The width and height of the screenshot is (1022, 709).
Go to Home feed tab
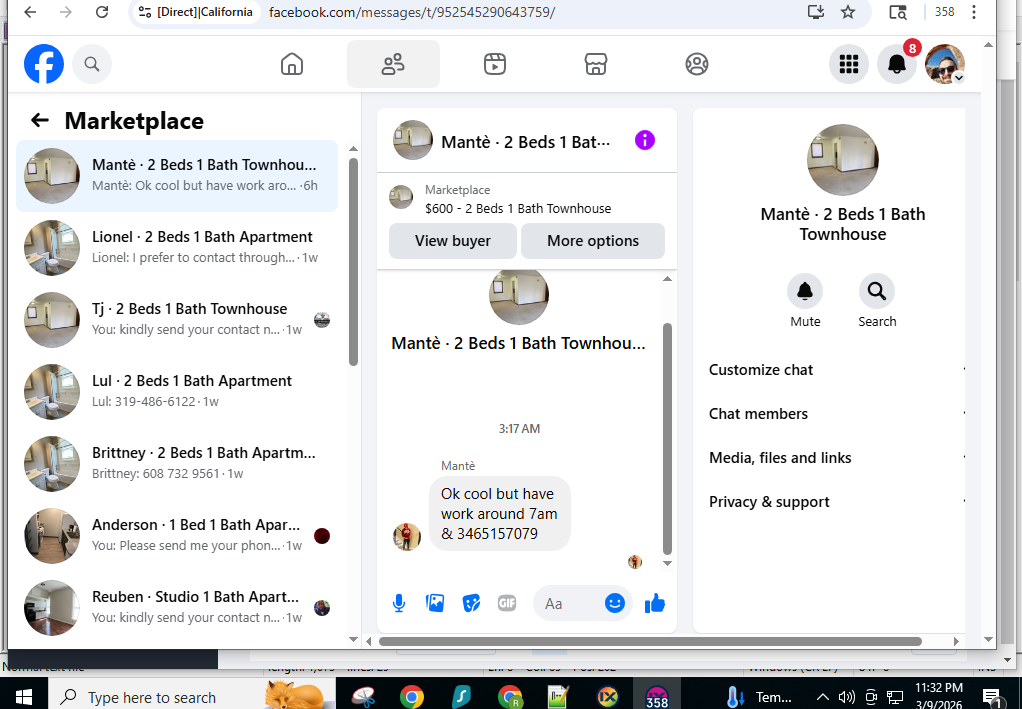[x=291, y=64]
